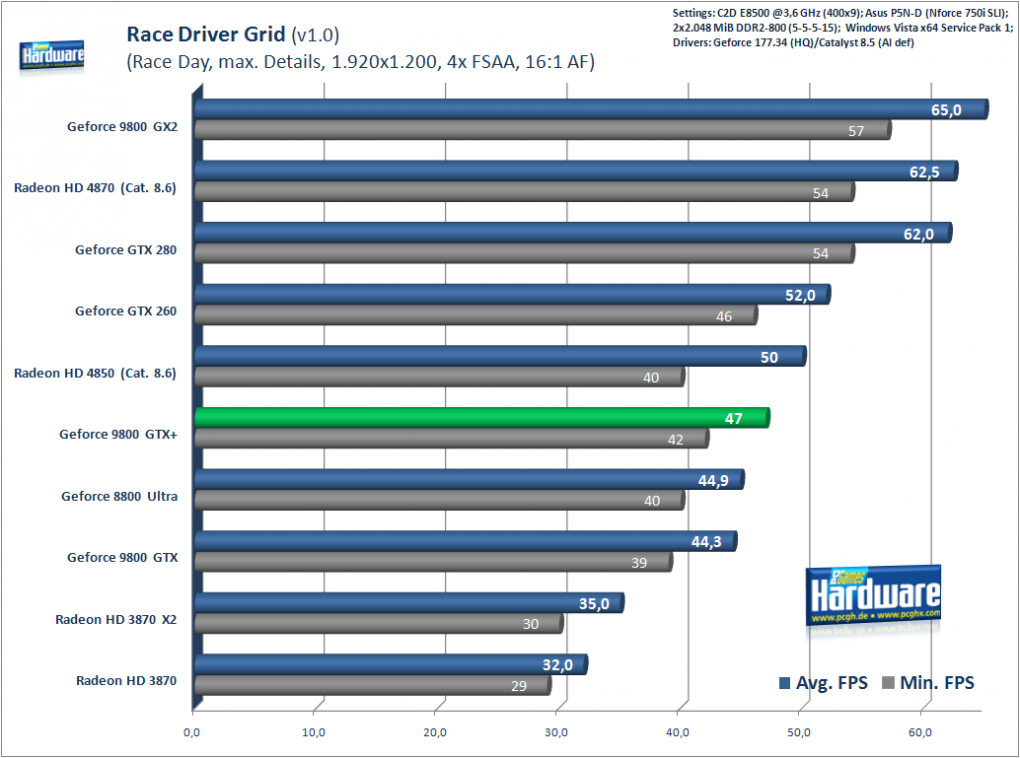
Task: Click the 50,0 axis tick label
Action: 799,733
